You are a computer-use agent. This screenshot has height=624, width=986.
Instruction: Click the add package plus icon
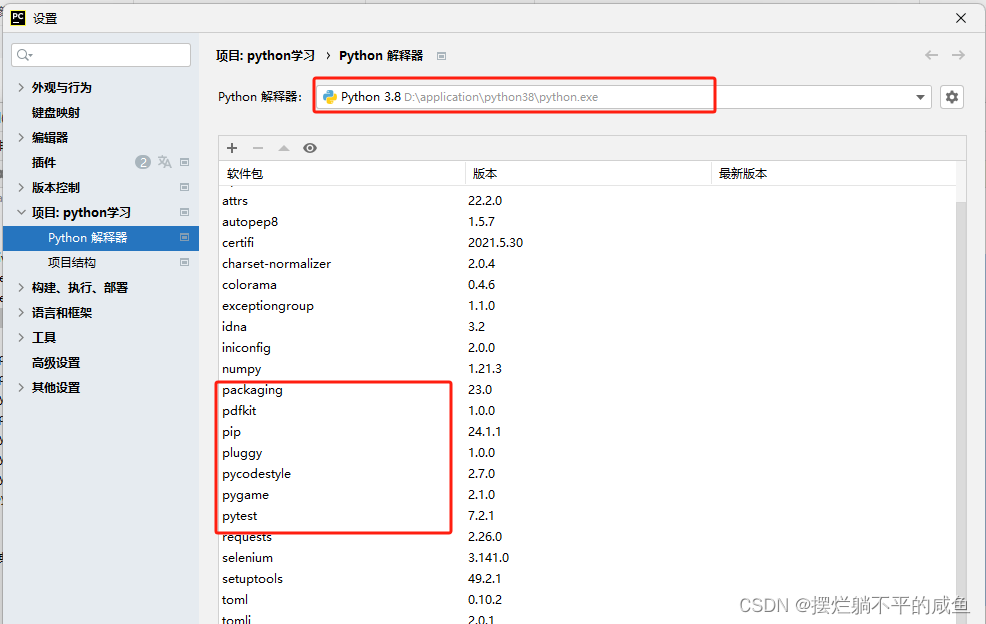[232, 148]
